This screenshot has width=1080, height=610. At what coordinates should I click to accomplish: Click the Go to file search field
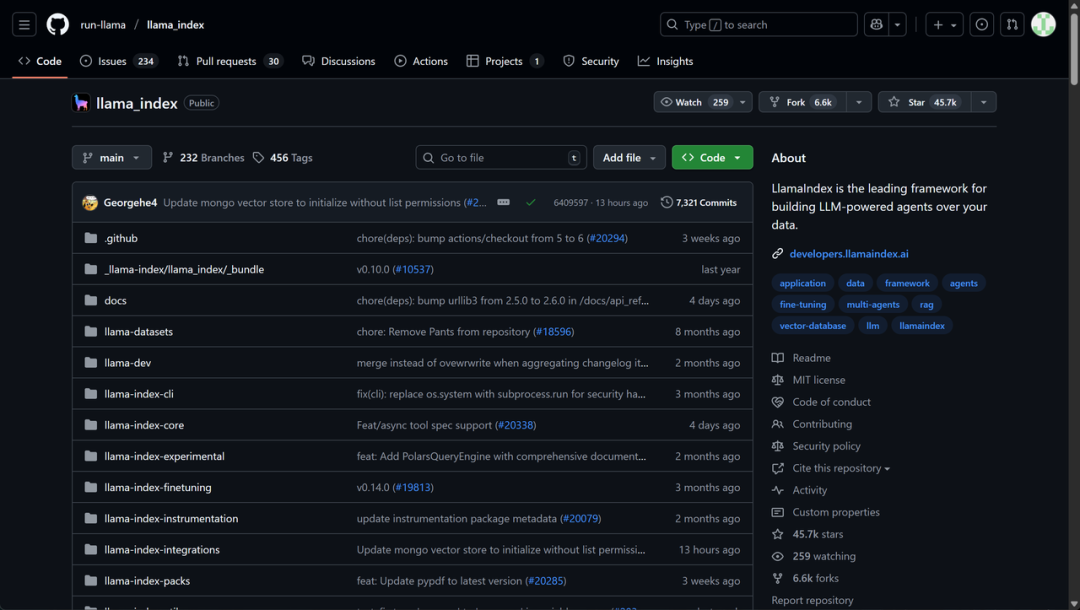[x=501, y=158]
